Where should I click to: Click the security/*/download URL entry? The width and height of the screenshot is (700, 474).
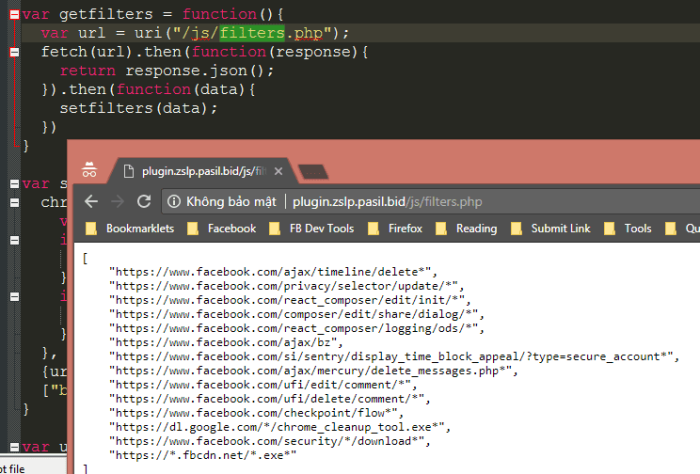coord(270,441)
